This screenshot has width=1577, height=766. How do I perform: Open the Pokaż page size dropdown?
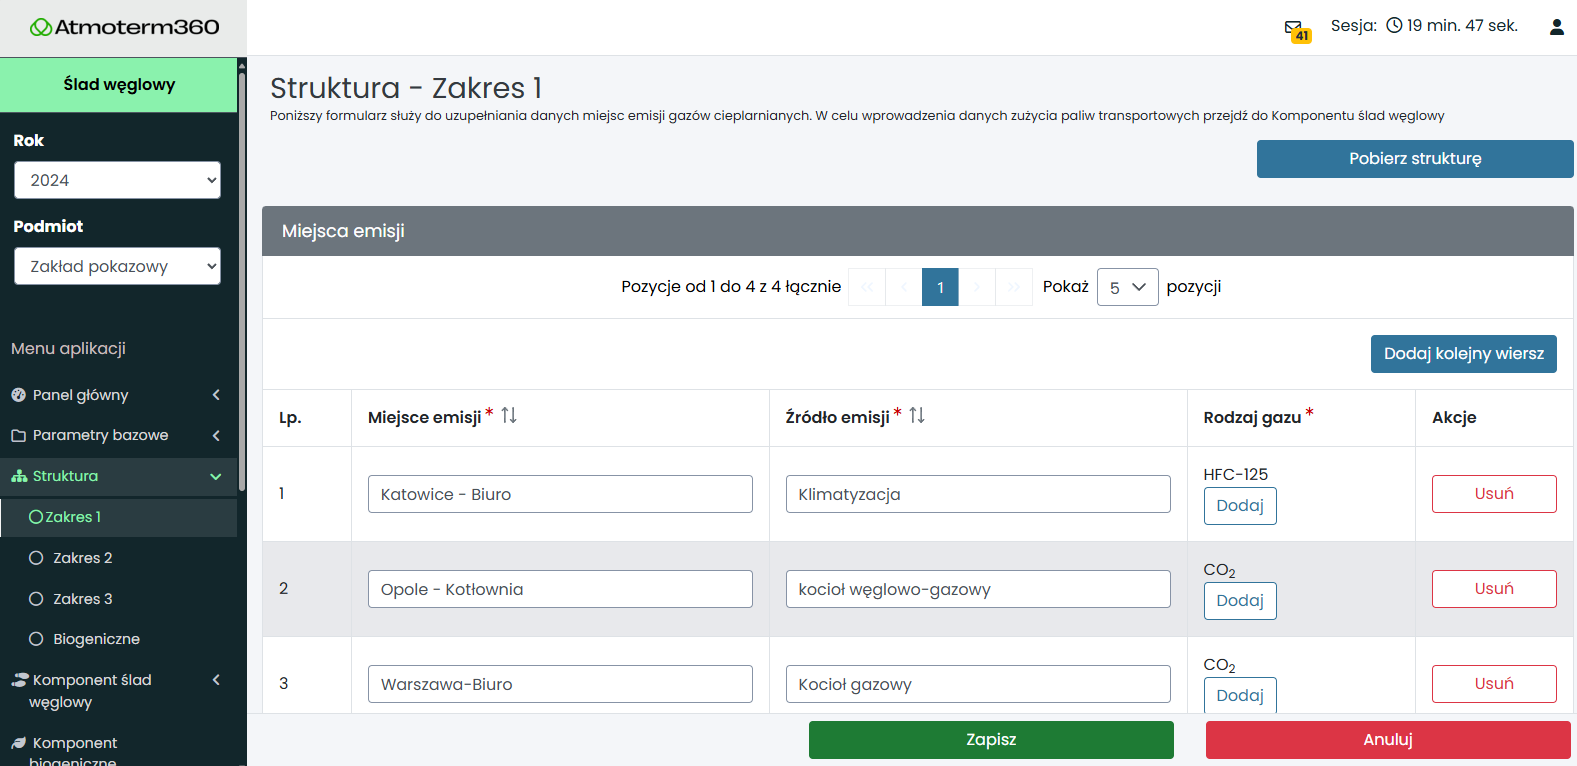[1127, 287]
